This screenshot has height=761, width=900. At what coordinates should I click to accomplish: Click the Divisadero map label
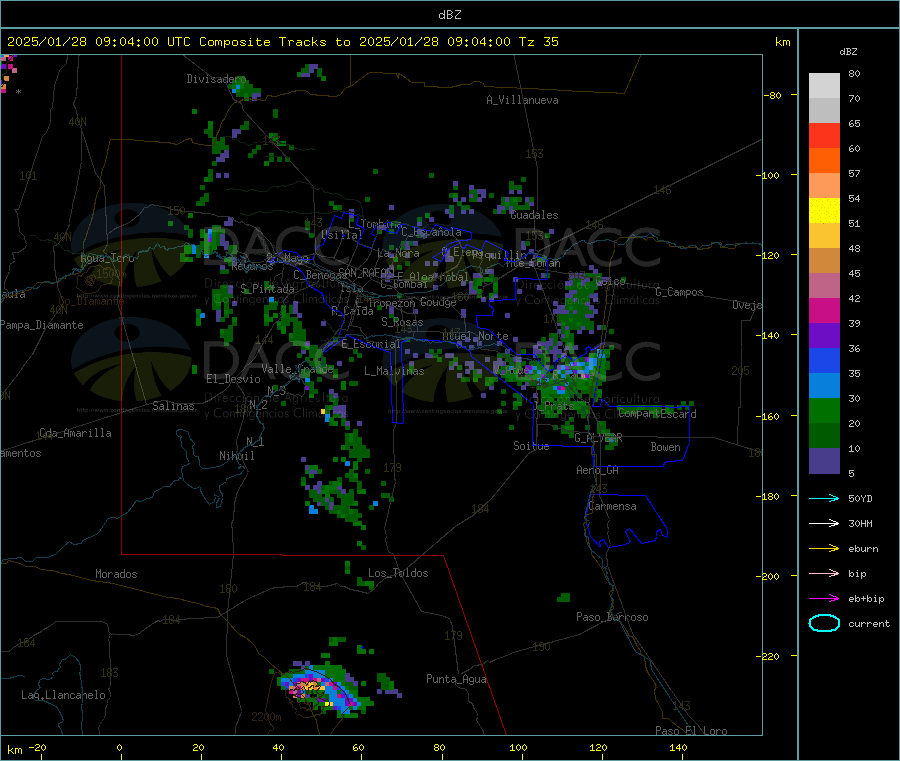(216, 79)
